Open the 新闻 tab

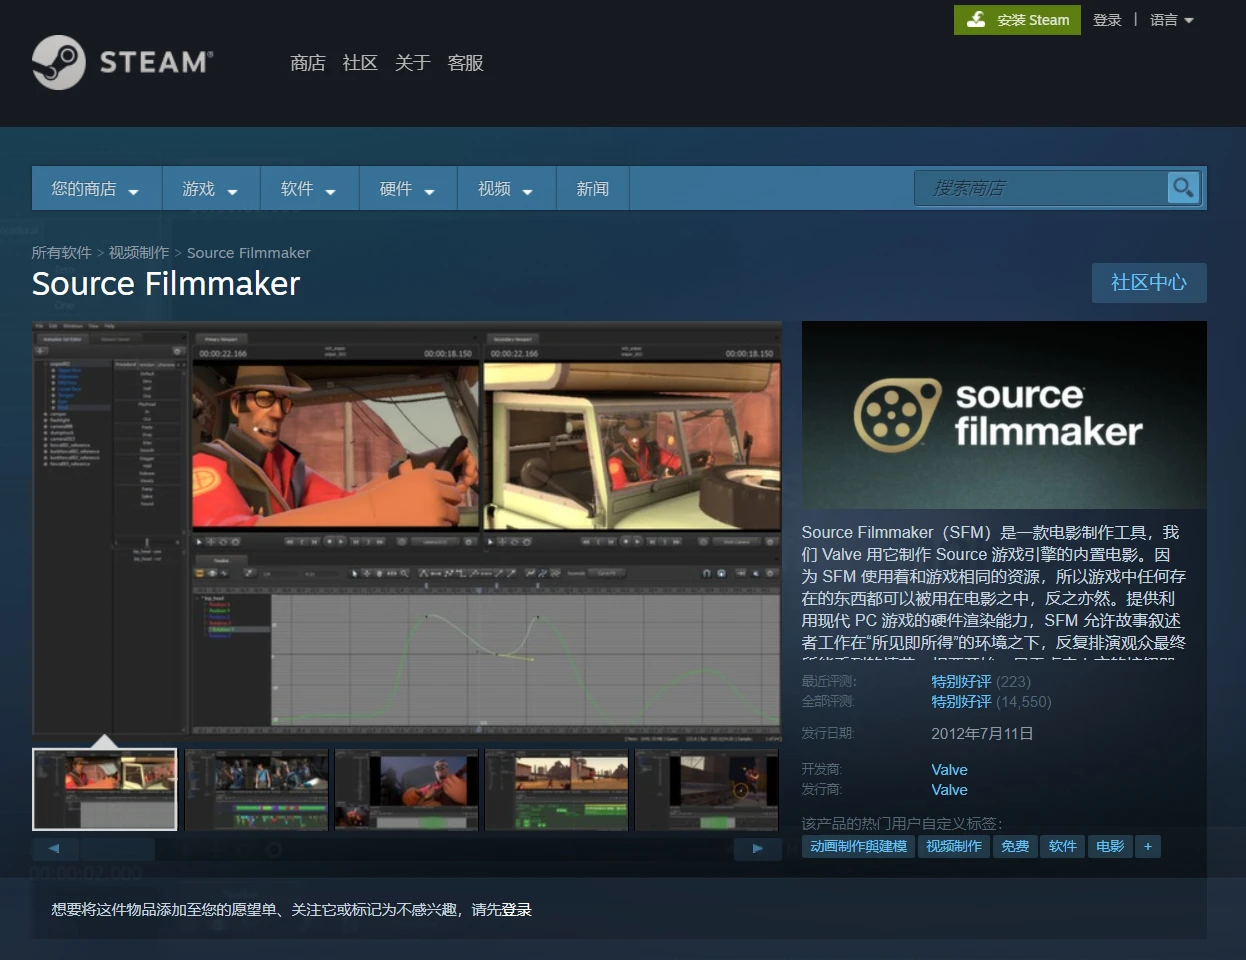coord(592,189)
